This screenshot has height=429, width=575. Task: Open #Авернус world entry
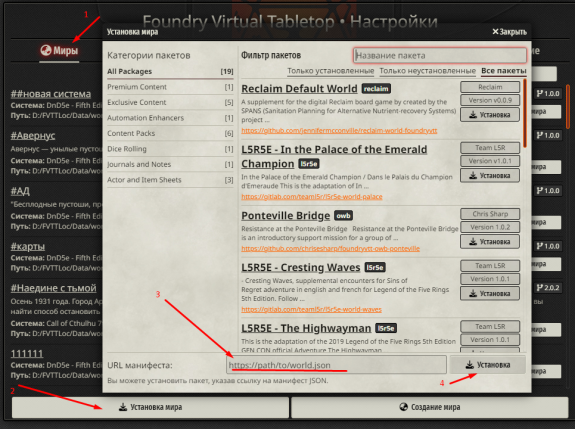click(x=33, y=136)
